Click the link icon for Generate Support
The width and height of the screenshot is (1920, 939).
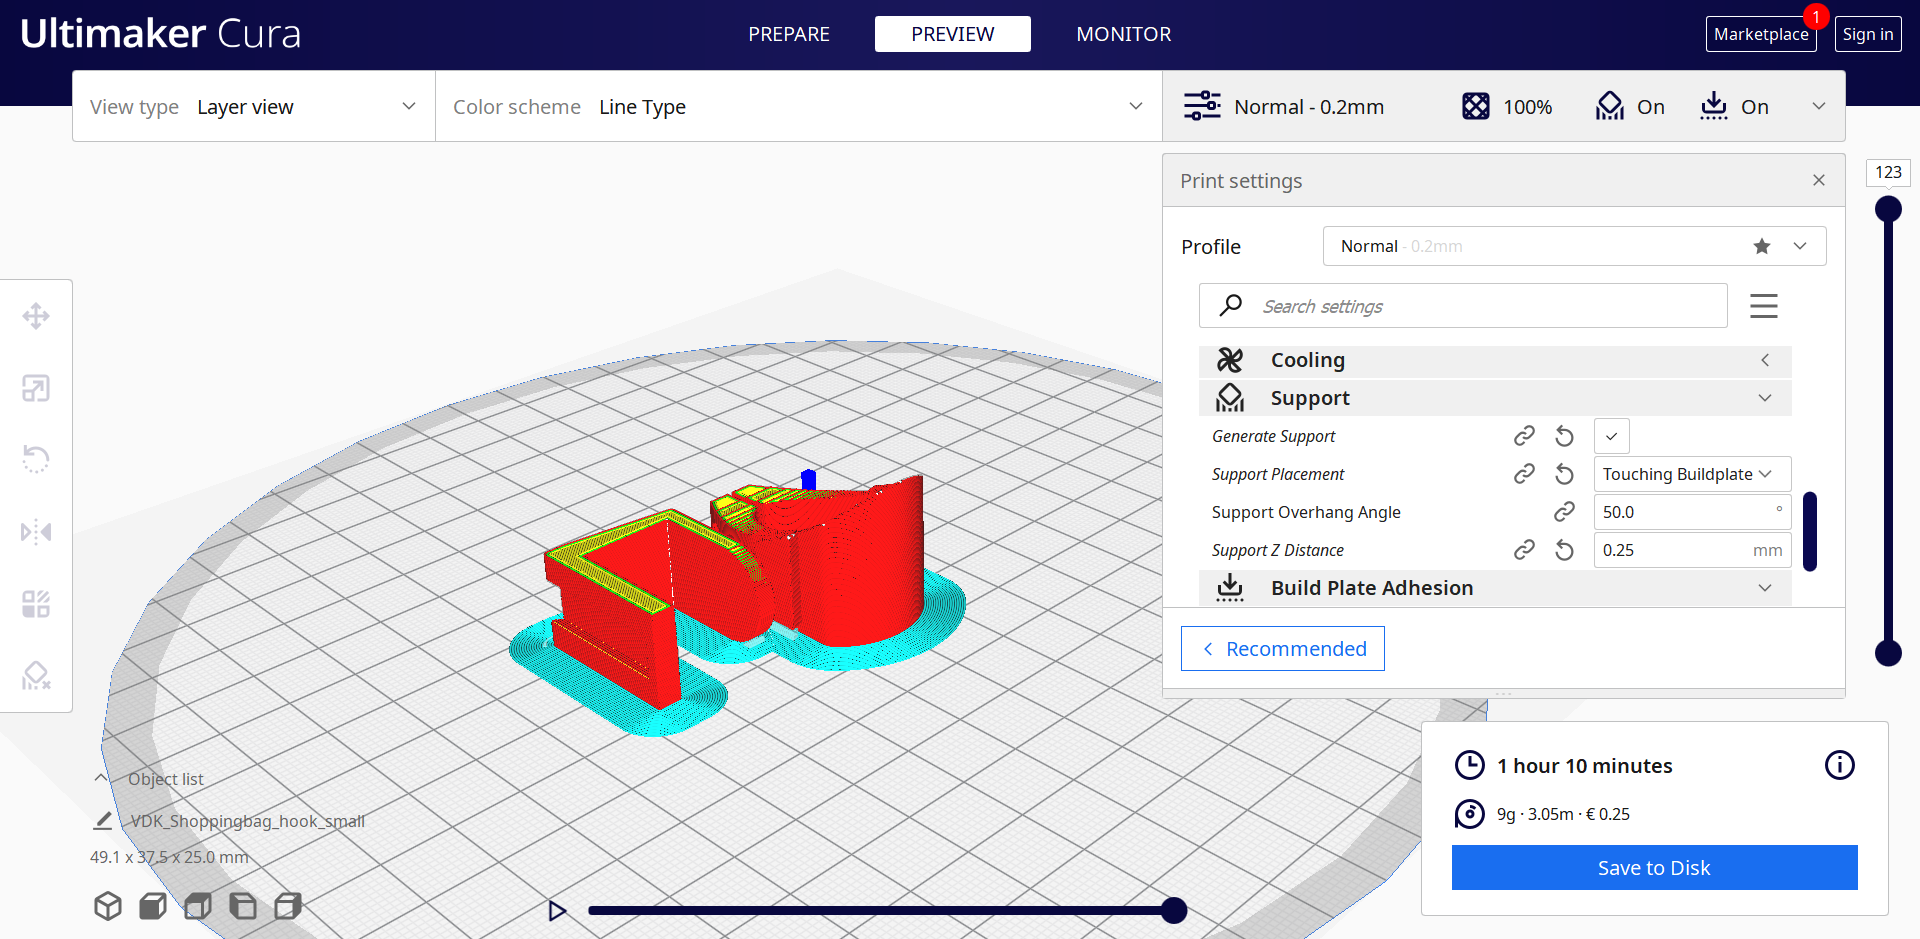[x=1524, y=436]
